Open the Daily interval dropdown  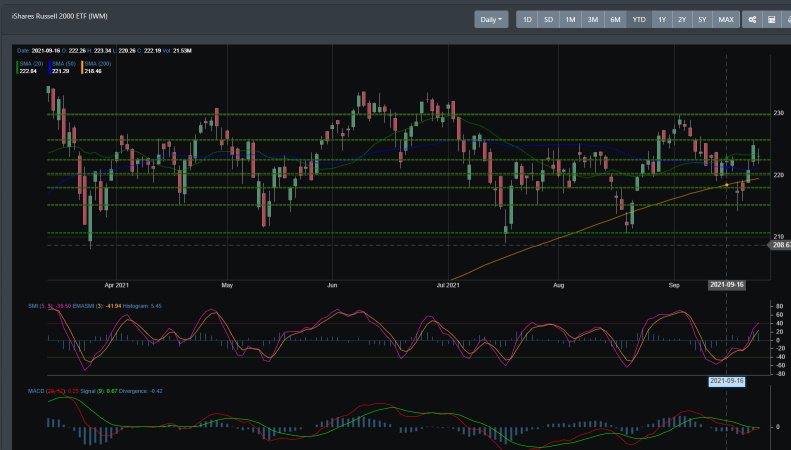(x=491, y=20)
